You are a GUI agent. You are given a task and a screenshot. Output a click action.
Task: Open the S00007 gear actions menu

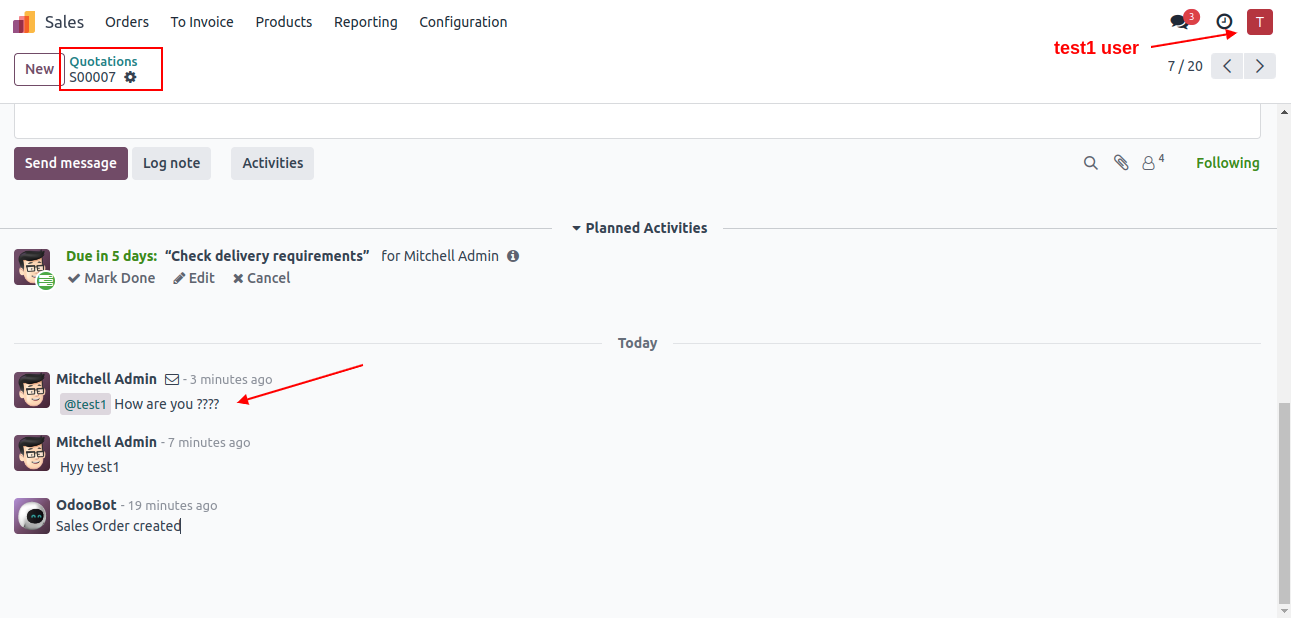tap(130, 77)
